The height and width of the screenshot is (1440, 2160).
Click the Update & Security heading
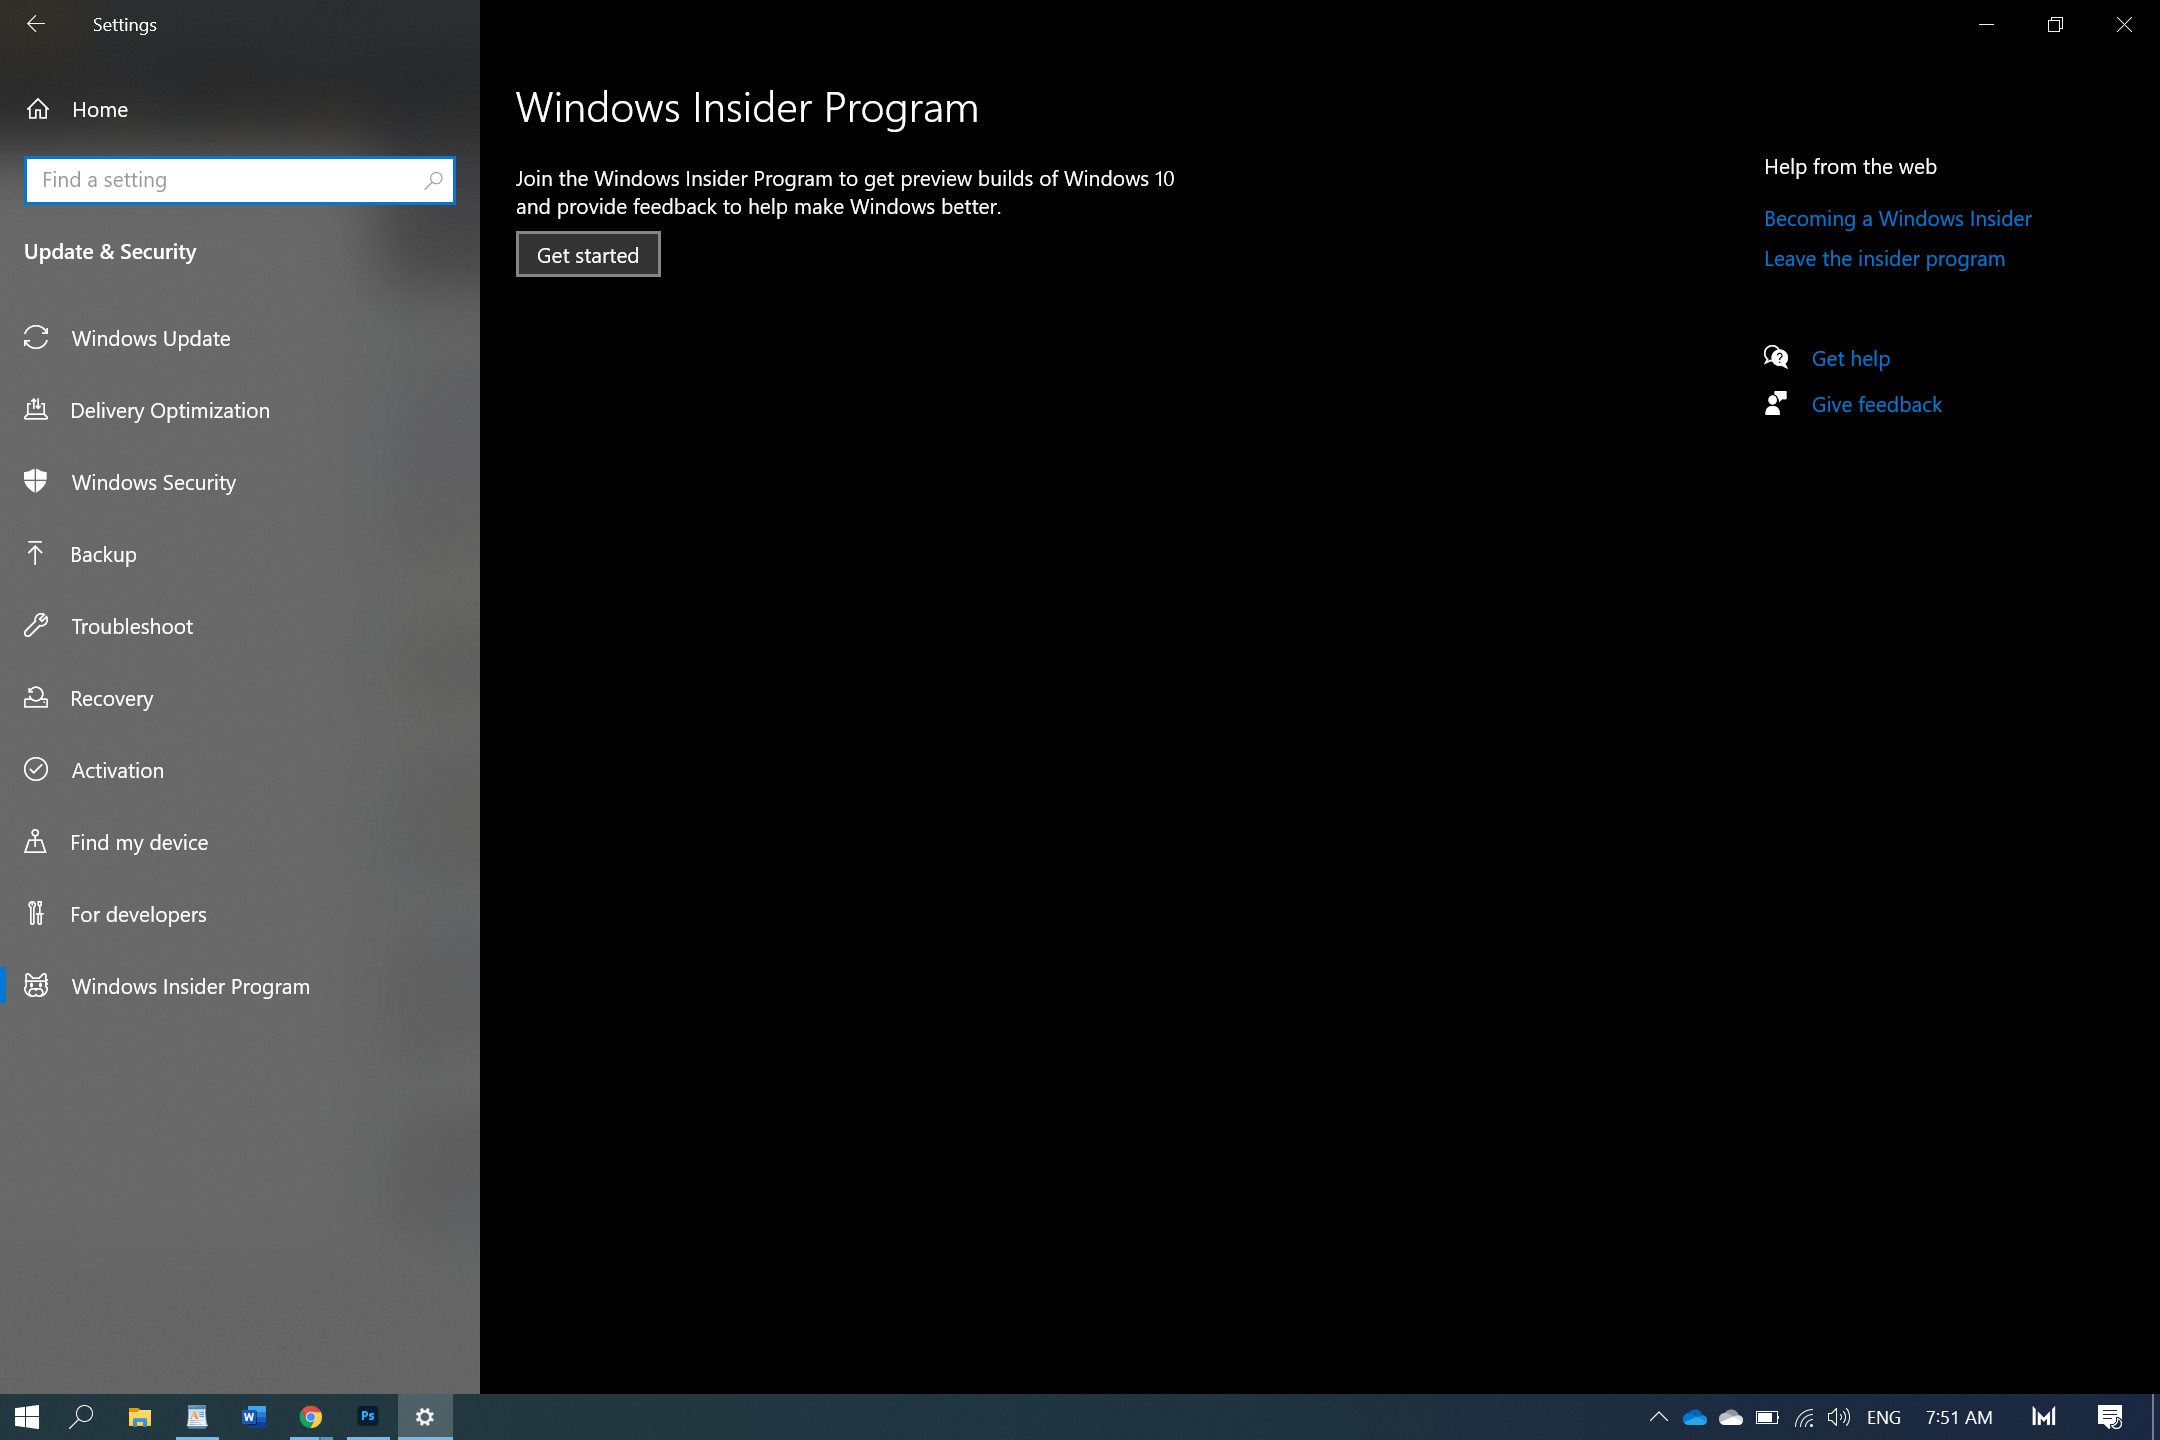[x=110, y=252]
